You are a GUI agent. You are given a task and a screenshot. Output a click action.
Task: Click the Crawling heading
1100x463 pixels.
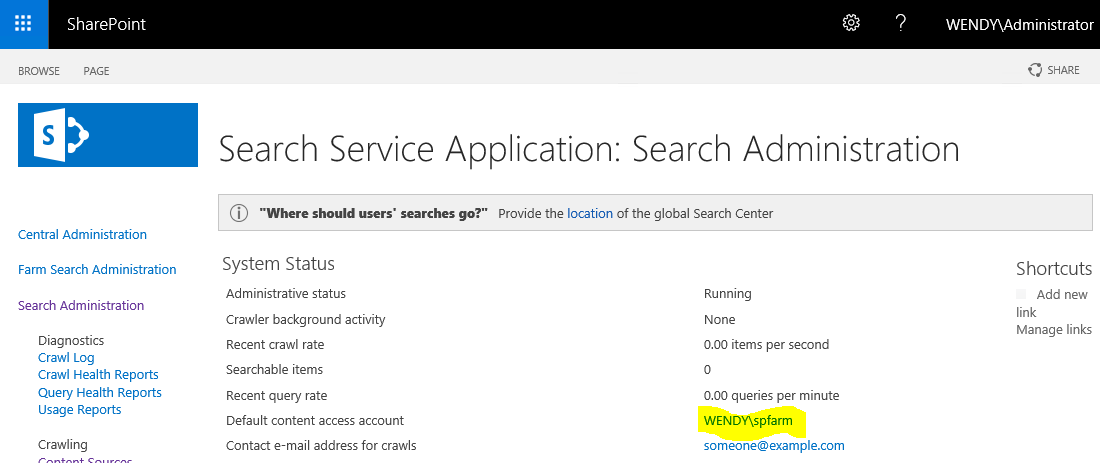(62, 445)
